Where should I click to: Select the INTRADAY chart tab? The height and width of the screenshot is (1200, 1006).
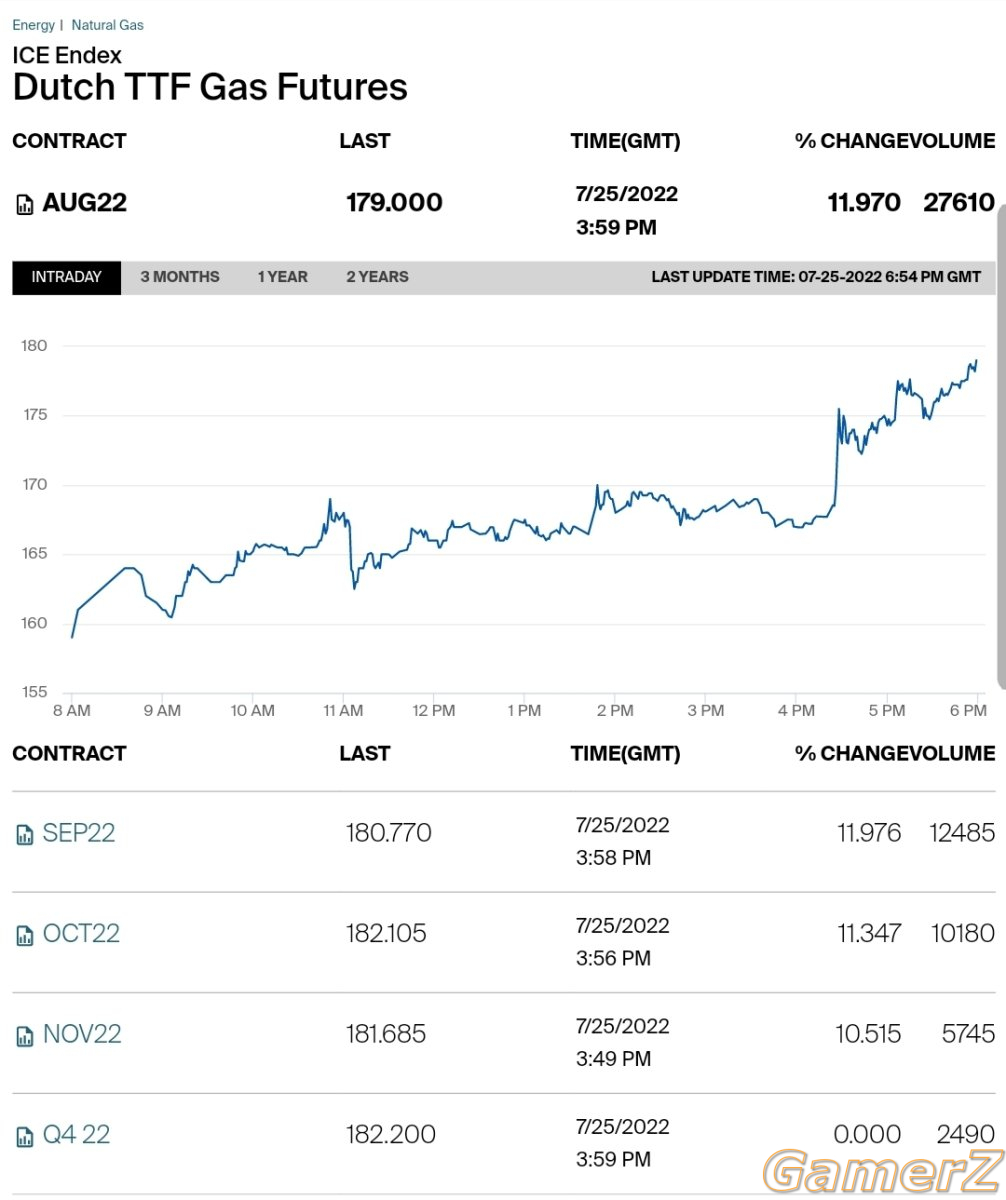coord(67,277)
